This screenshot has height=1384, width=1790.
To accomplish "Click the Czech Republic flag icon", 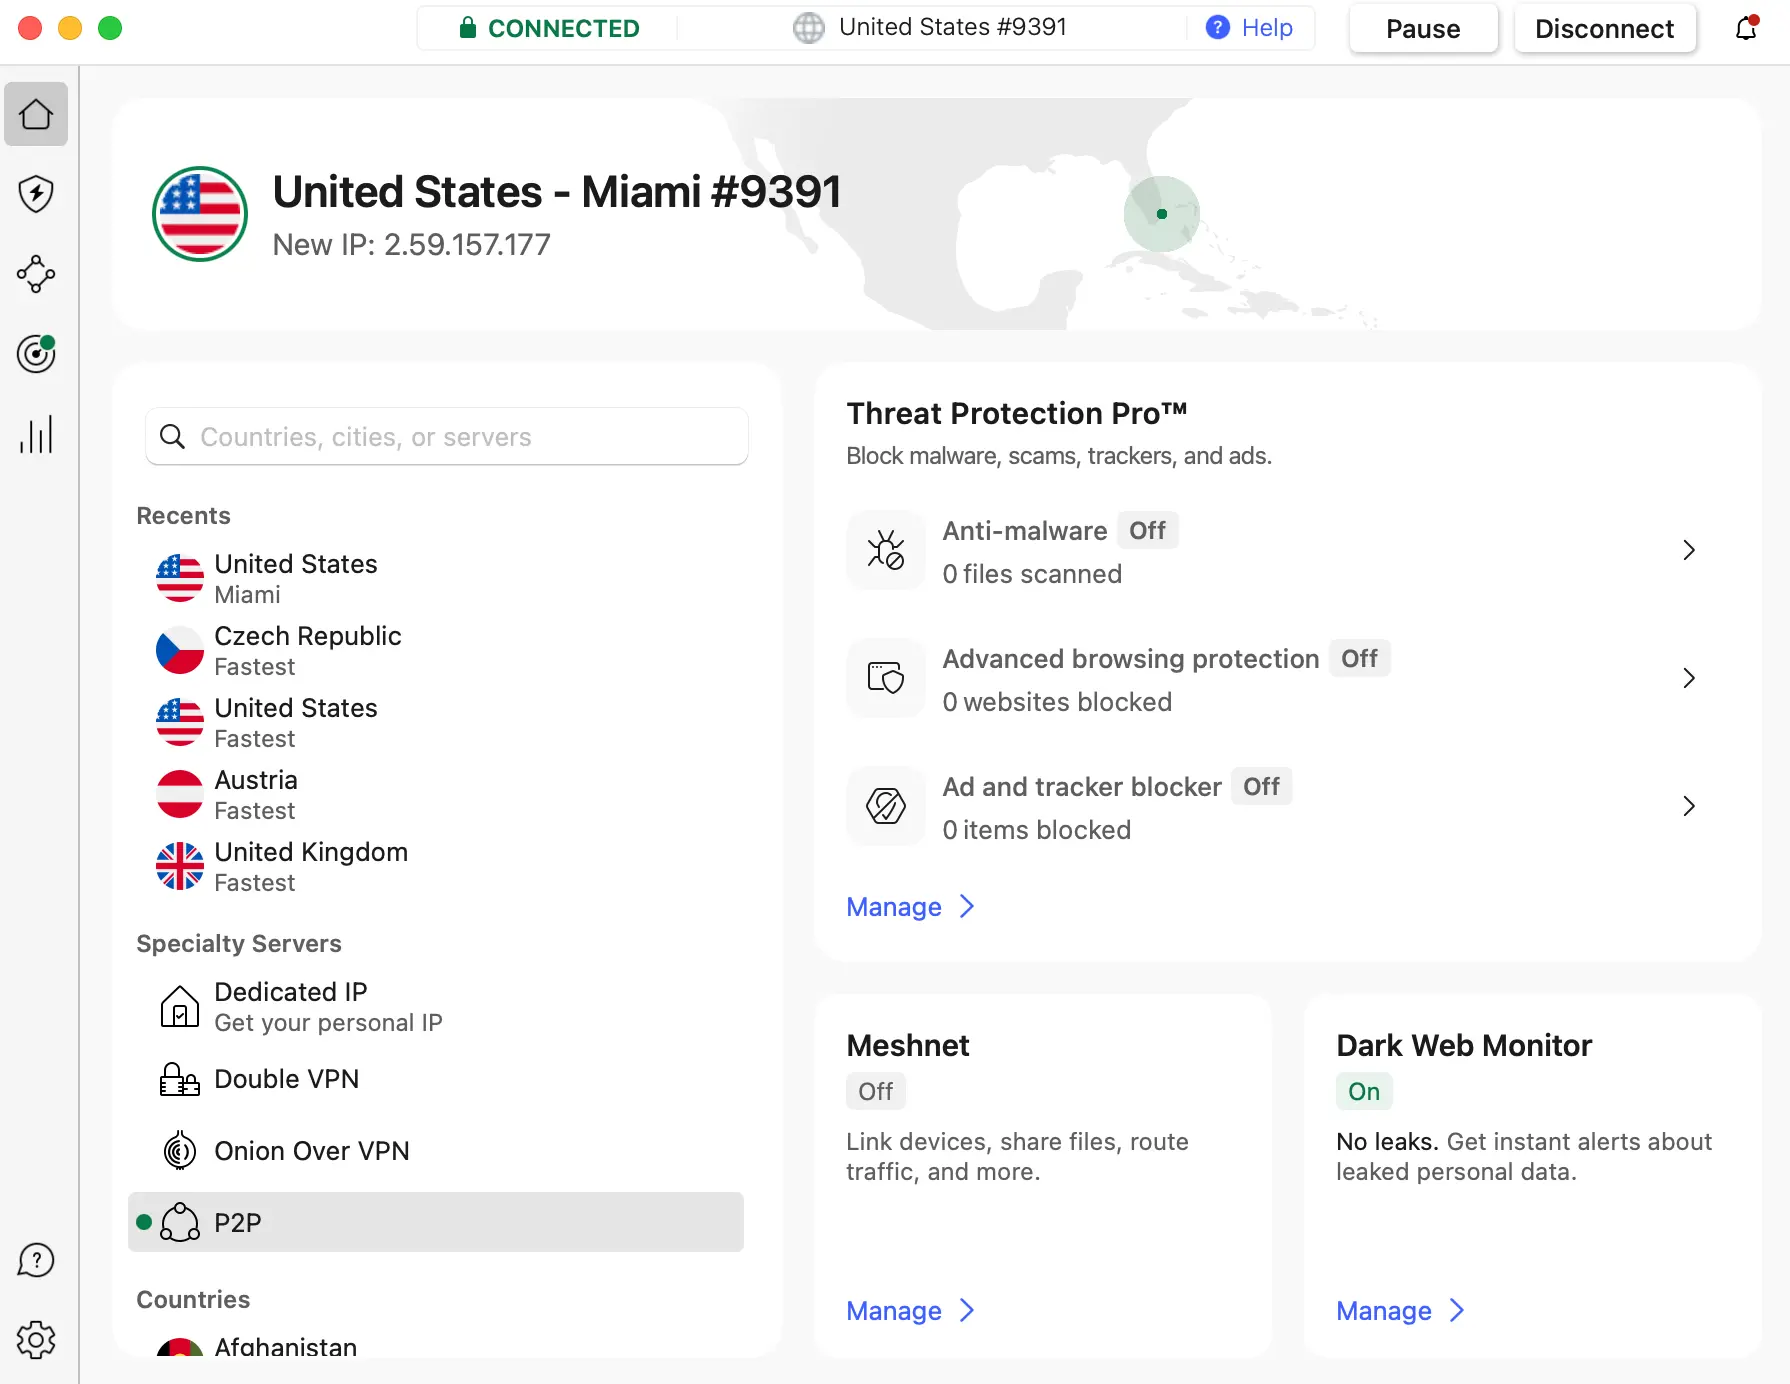I will [180, 650].
